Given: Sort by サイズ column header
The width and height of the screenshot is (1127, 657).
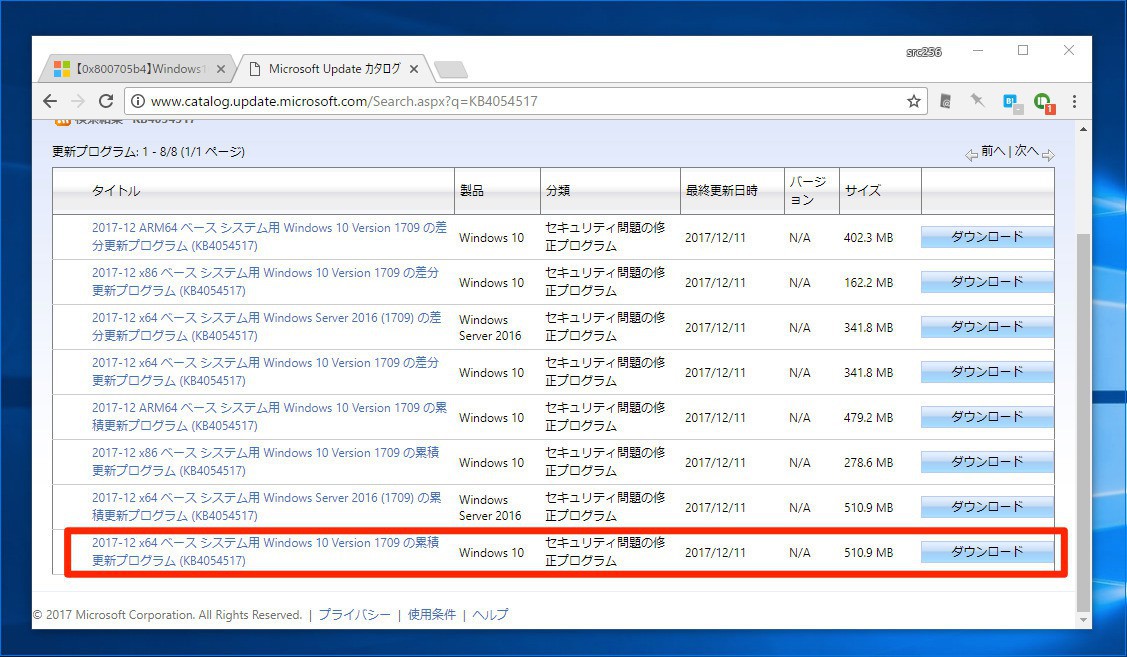Looking at the screenshot, I should click(x=862, y=190).
